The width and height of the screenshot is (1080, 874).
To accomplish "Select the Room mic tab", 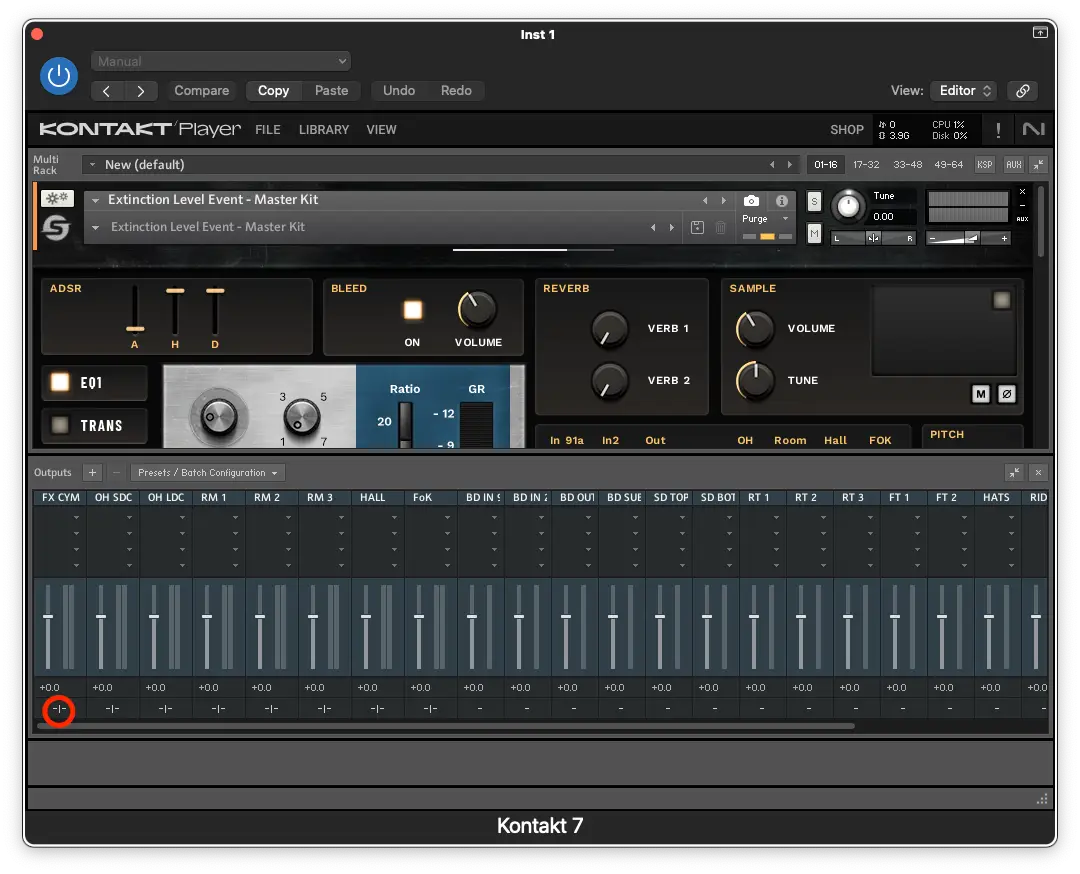I will [x=790, y=440].
